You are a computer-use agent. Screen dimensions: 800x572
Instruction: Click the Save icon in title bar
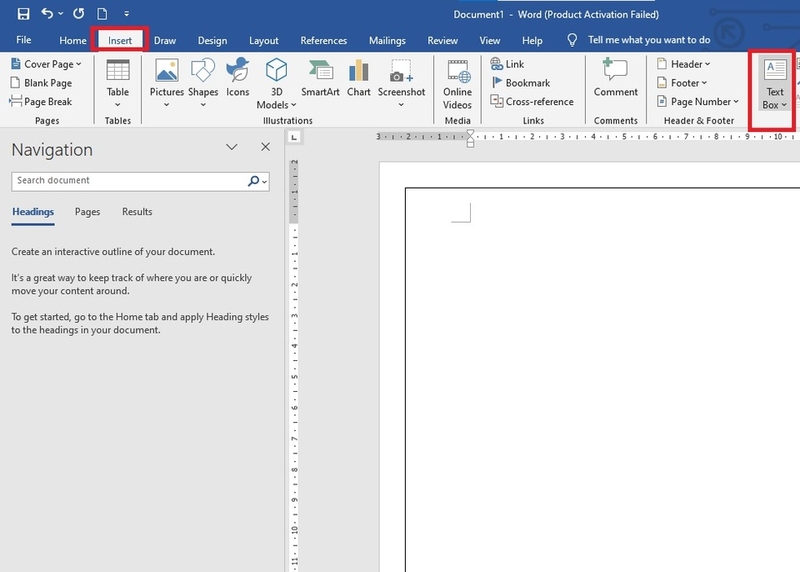(23, 13)
